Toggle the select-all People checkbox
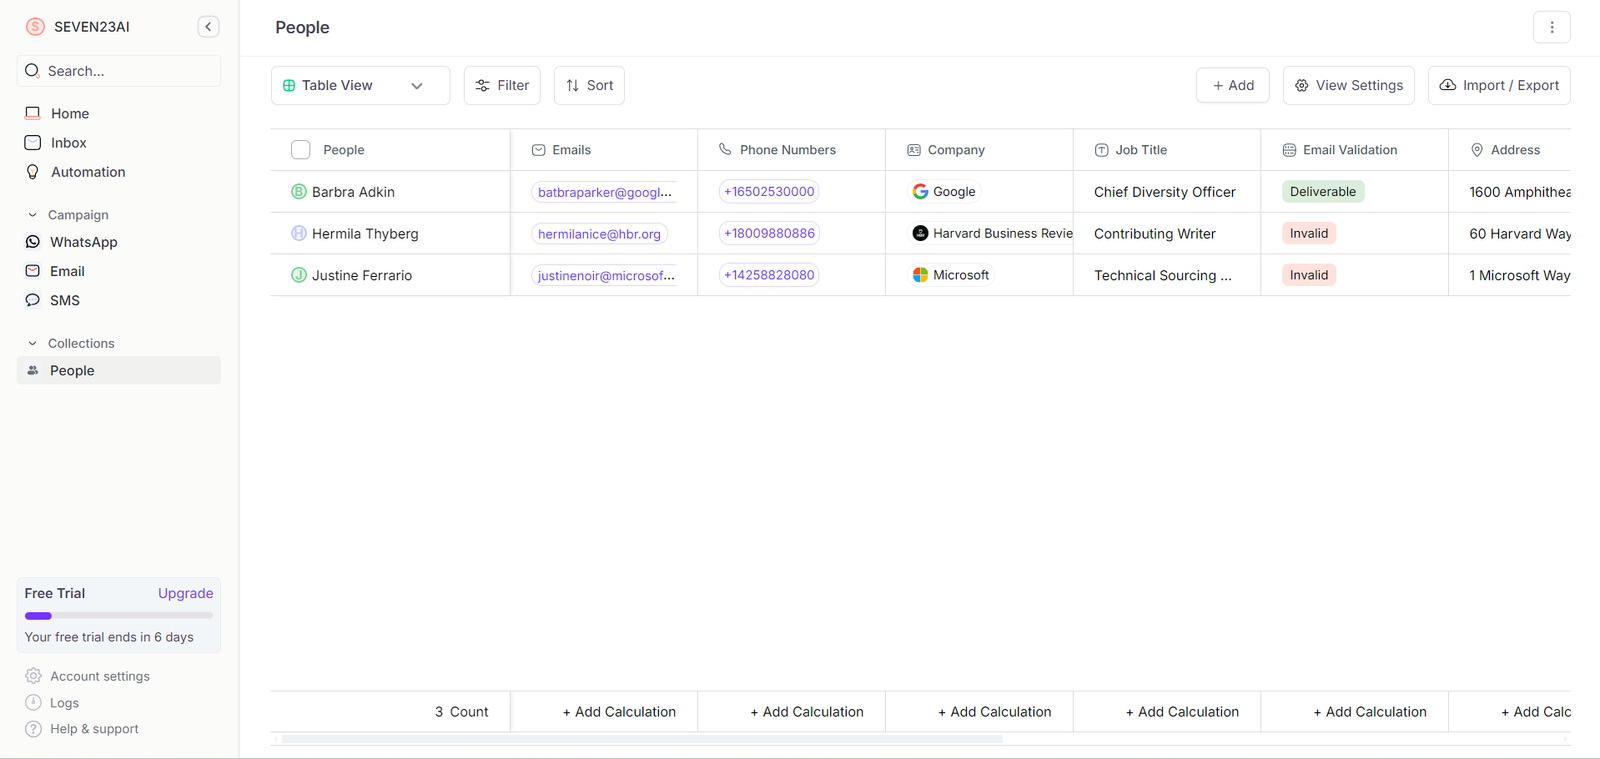The width and height of the screenshot is (1600, 759). click(300, 150)
